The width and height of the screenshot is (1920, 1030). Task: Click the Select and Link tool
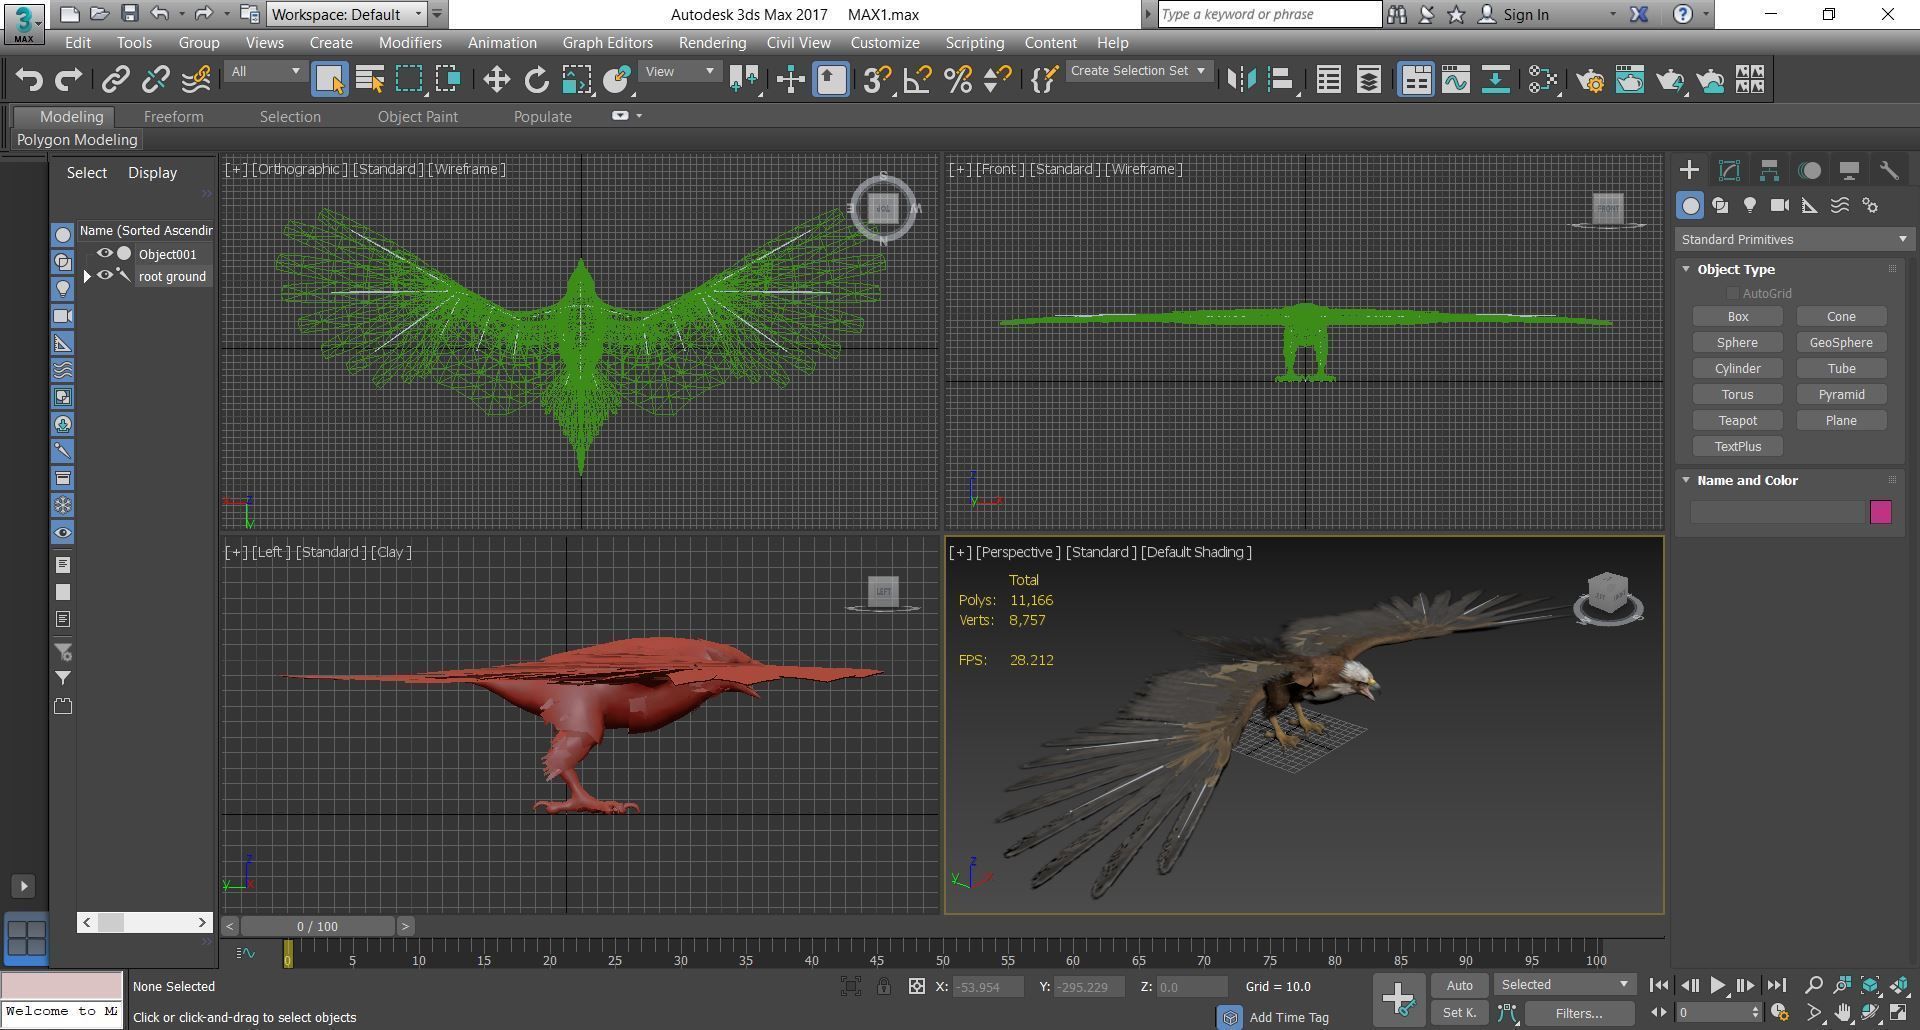tap(116, 79)
